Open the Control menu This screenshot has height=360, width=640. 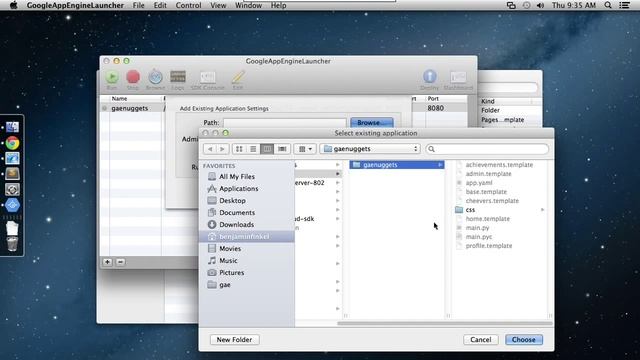[188, 5]
